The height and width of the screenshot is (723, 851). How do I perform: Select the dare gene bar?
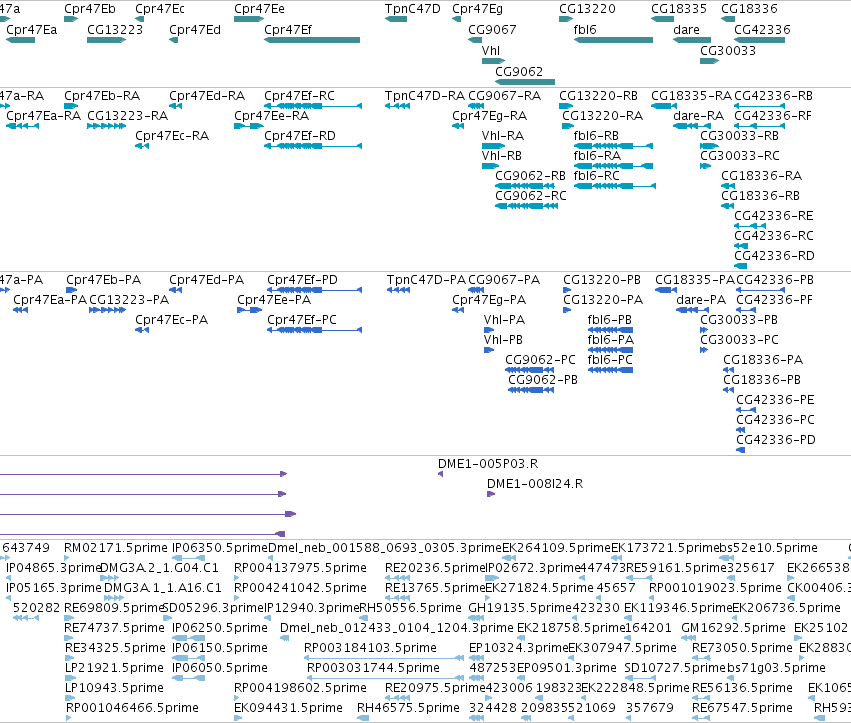tap(692, 40)
